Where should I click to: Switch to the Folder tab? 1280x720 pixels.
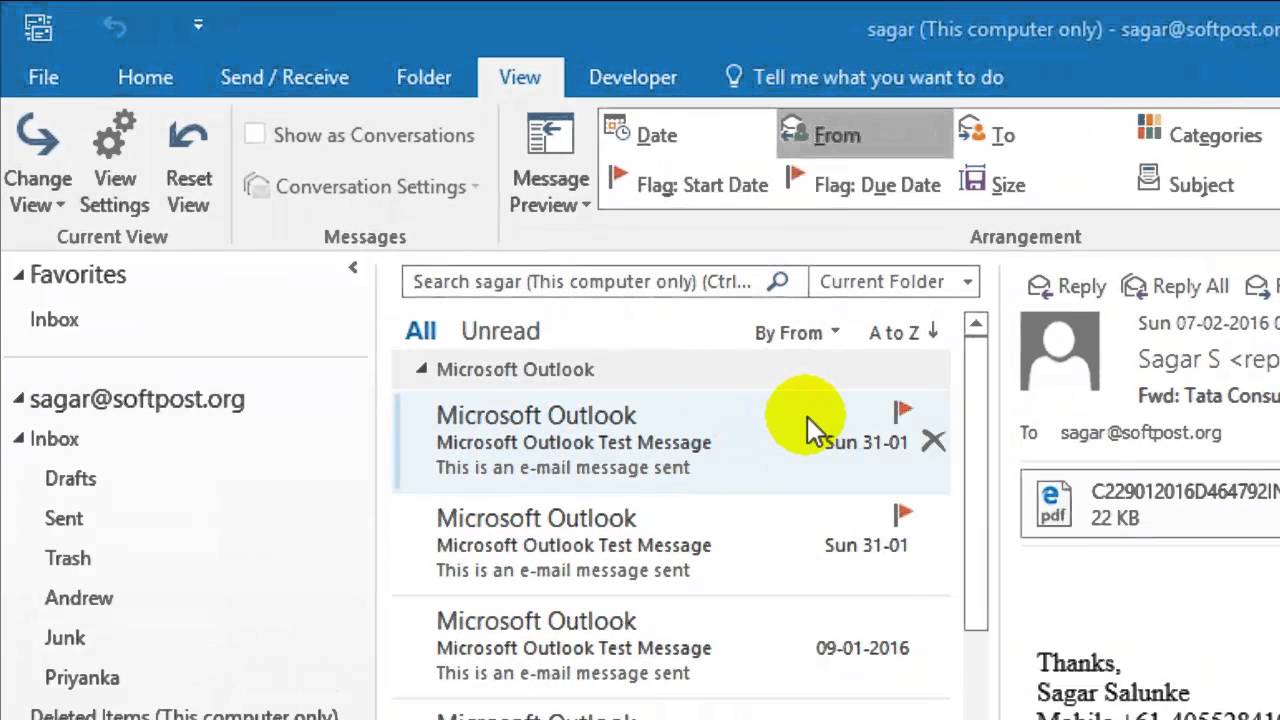click(x=424, y=77)
